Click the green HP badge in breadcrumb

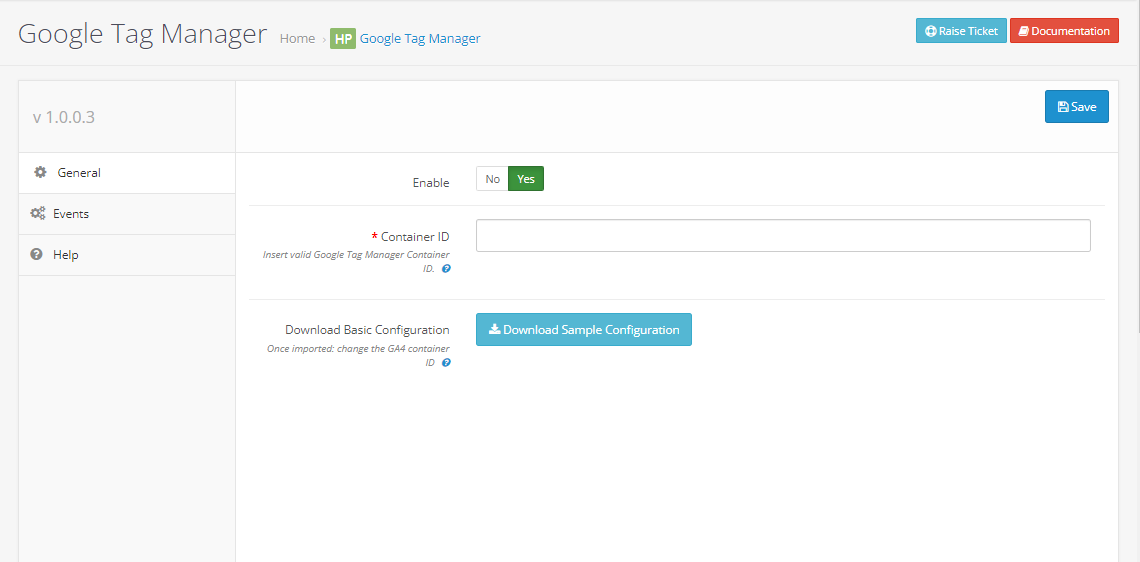(343, 39)
